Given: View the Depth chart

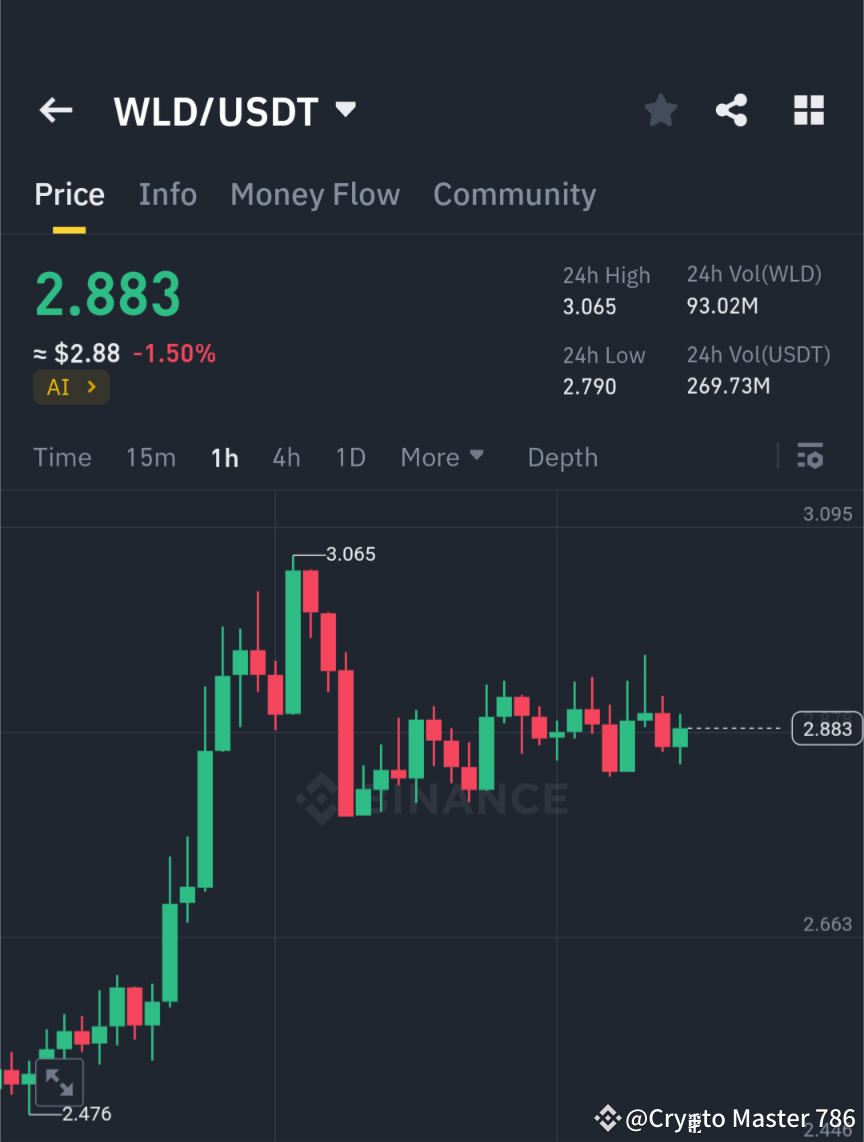Looking at the screenshot, I should tap(562, 457).
